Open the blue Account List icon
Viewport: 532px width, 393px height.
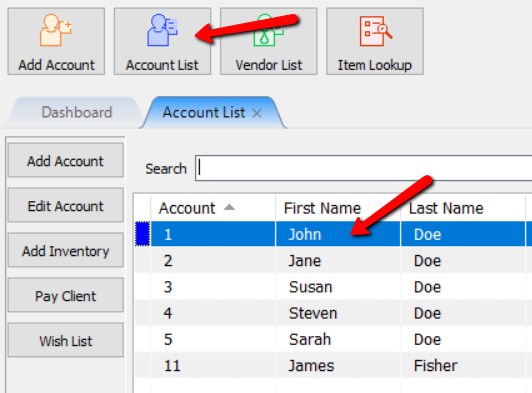162,30
